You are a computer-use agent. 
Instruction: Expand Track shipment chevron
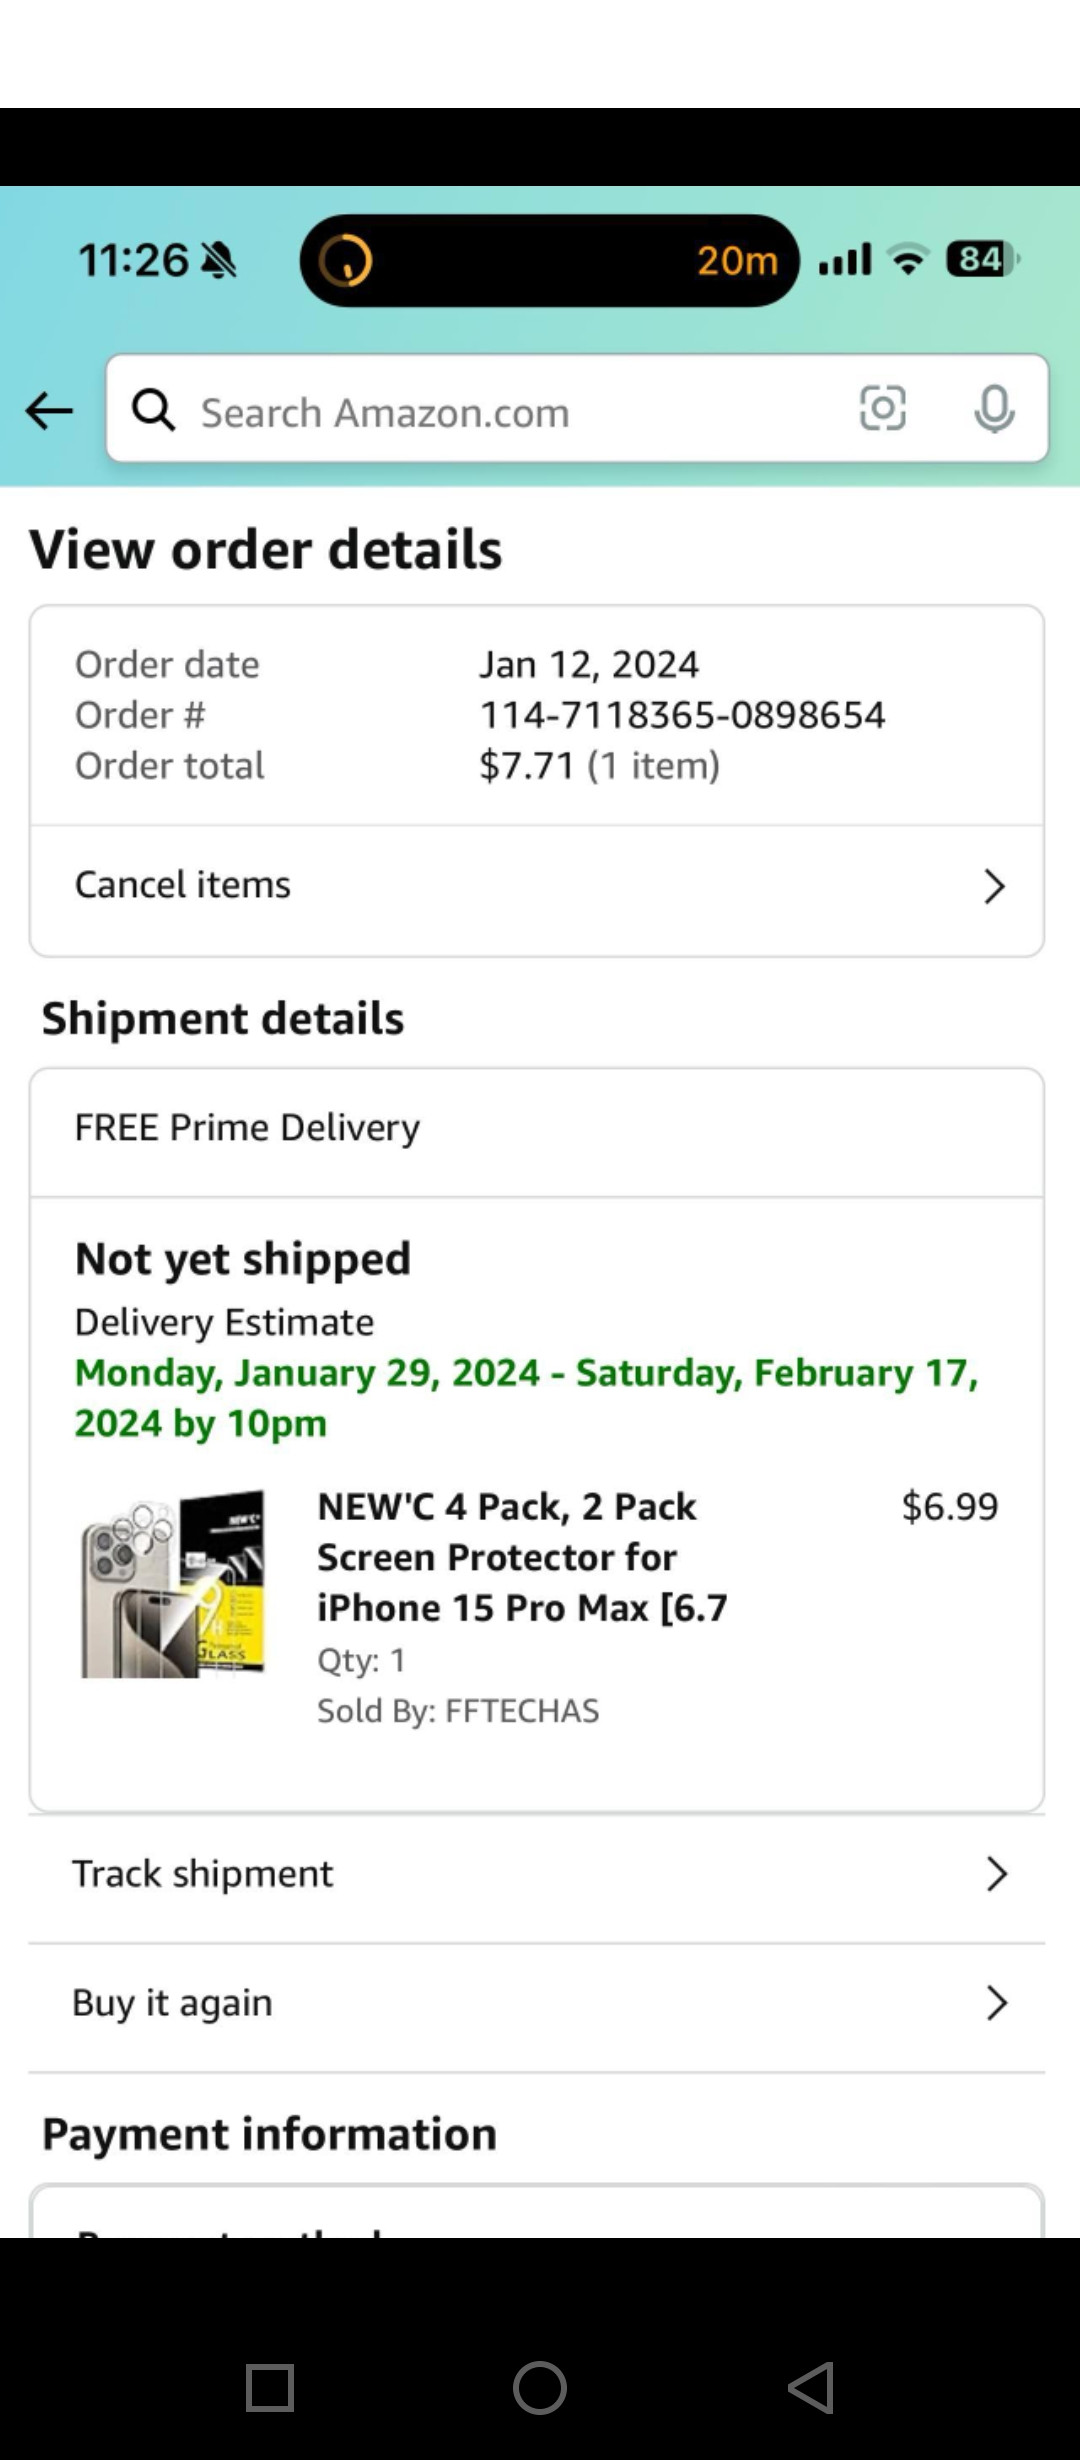point(996,1874)
